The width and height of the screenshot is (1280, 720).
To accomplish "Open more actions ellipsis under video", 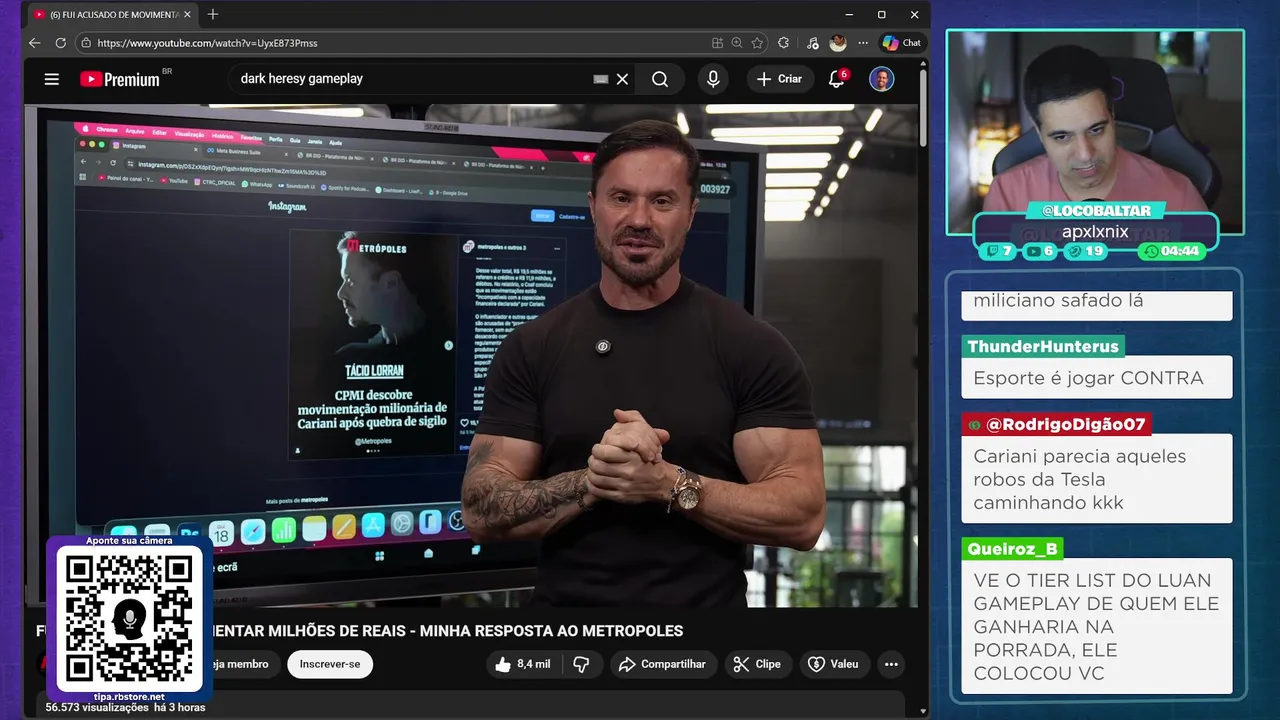I will coord(891,664).
